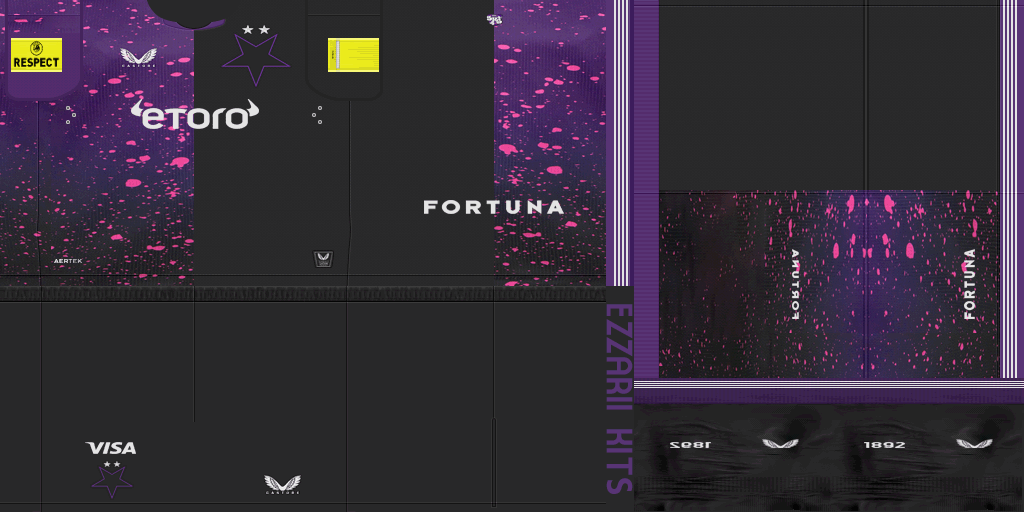This screenshot has height=512, width=1024.
Task: Click the two white stars above the crest
Action: coord(256,30)
